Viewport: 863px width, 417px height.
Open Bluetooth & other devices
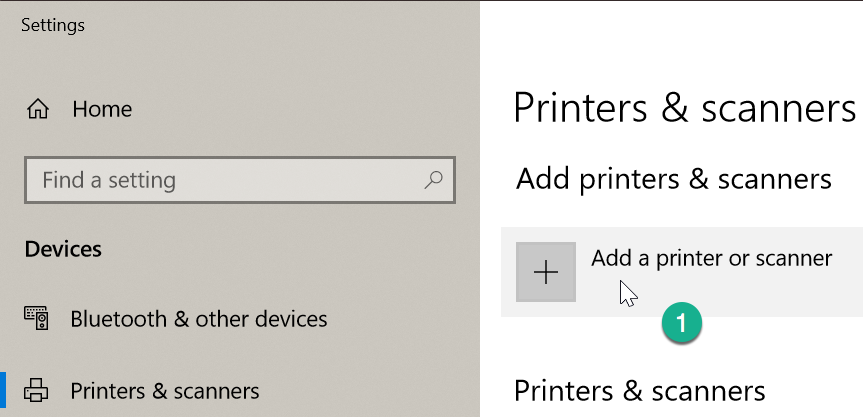pos(199,319)
